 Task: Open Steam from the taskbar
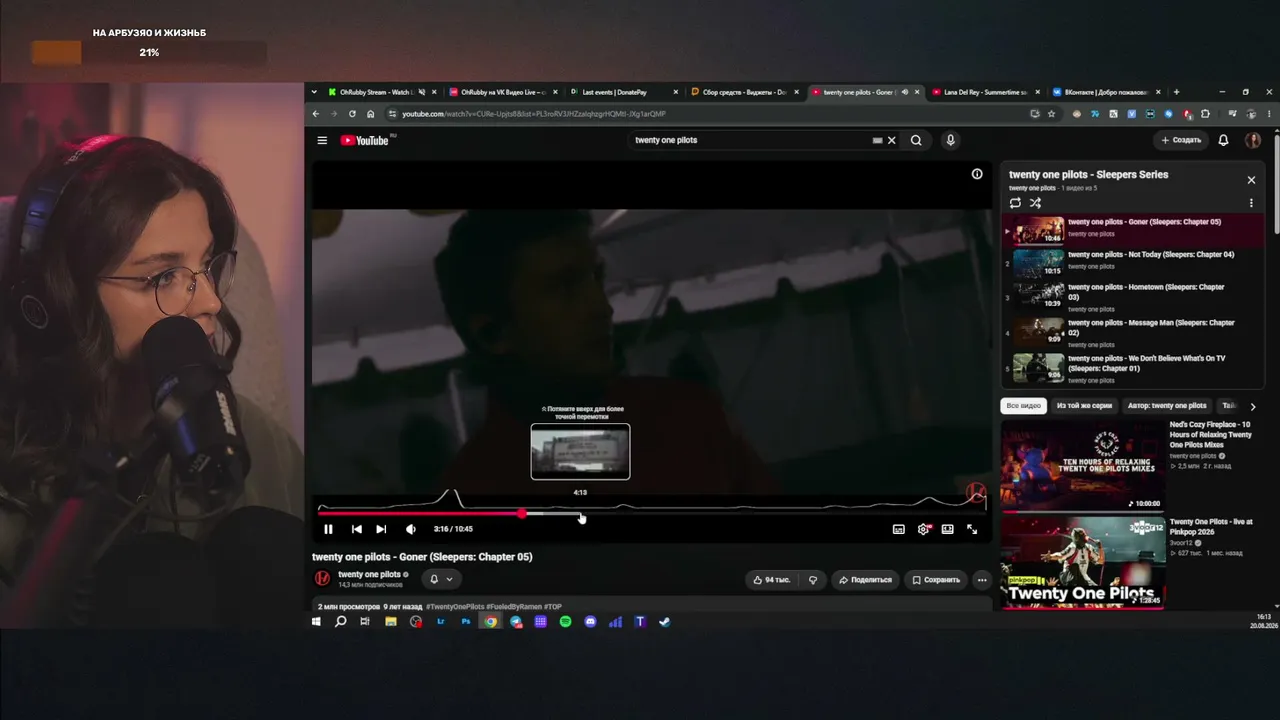click(665, 622)
